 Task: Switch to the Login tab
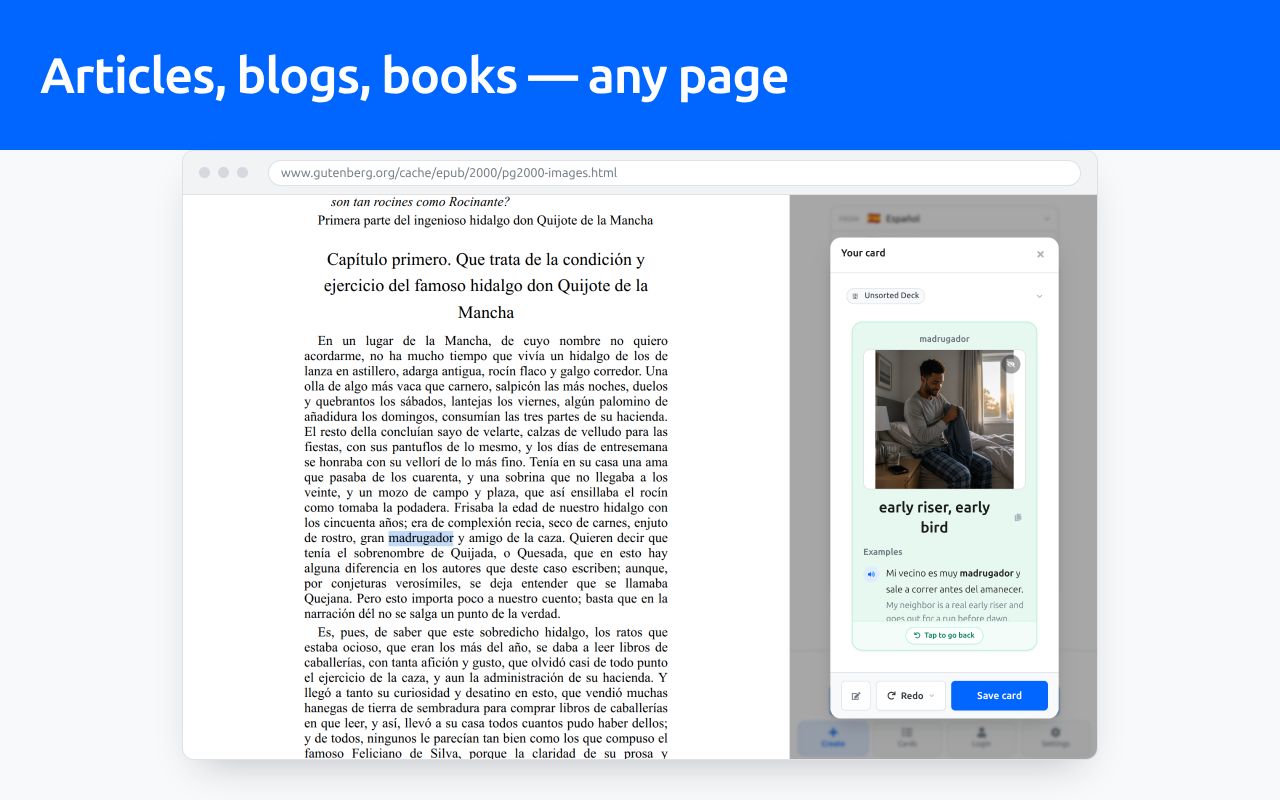(x=981, y=738)
